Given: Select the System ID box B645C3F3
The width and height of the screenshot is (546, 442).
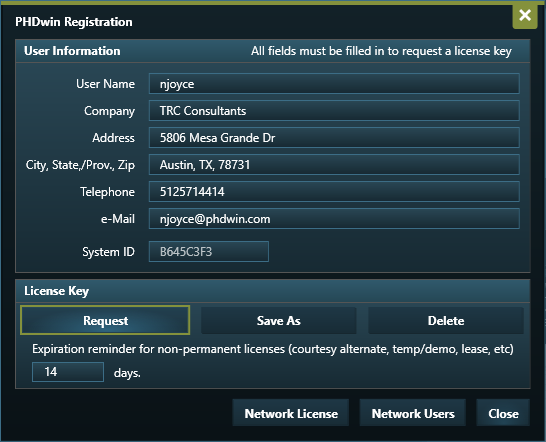Looking at the screenshot, I should [209, 251].
